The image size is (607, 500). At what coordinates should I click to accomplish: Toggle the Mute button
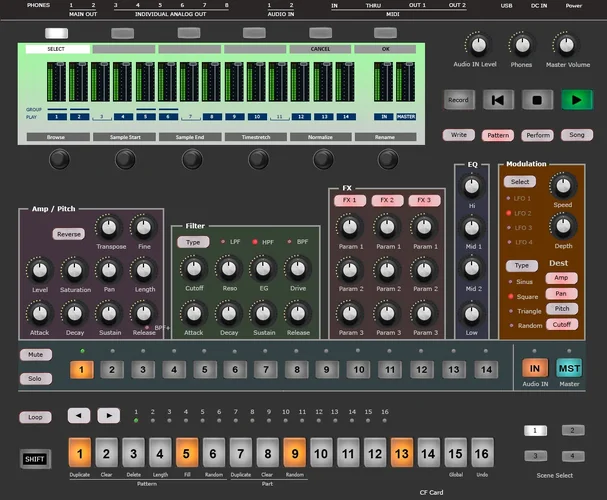36,354
